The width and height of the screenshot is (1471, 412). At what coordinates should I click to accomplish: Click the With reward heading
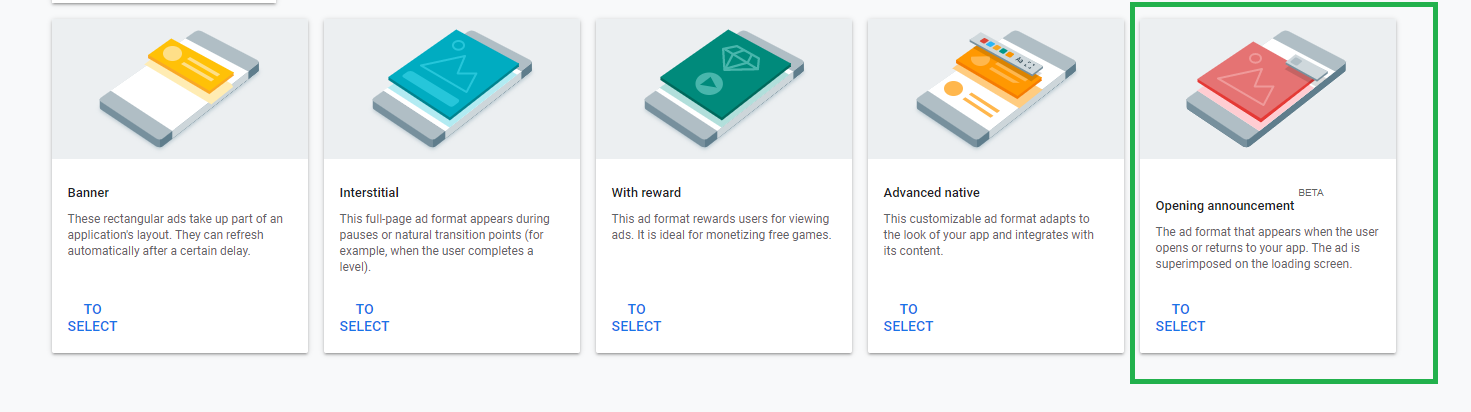[646, 193]
